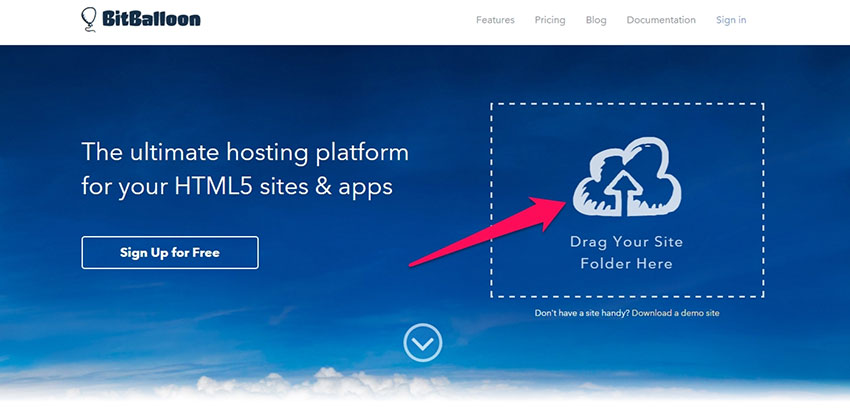Open the Pricing nav item
This screenshot has height=412, width=850.
[550, 20]
